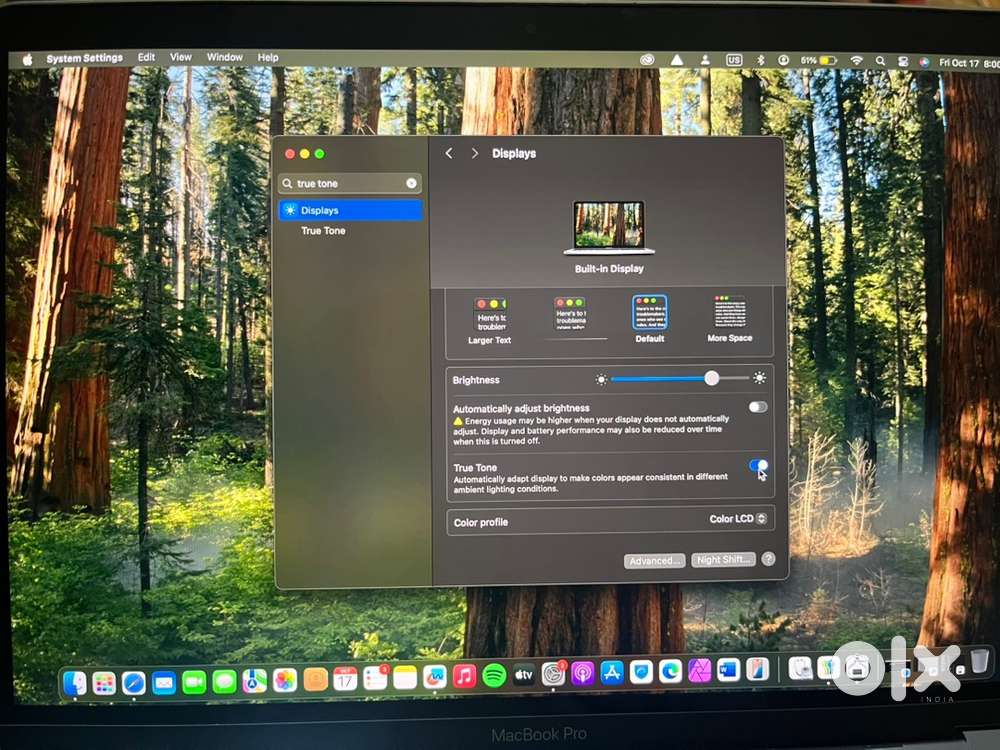Screen dimensions: 1000x750
Task: Select the Default resolution option
Action: [649, 314]
